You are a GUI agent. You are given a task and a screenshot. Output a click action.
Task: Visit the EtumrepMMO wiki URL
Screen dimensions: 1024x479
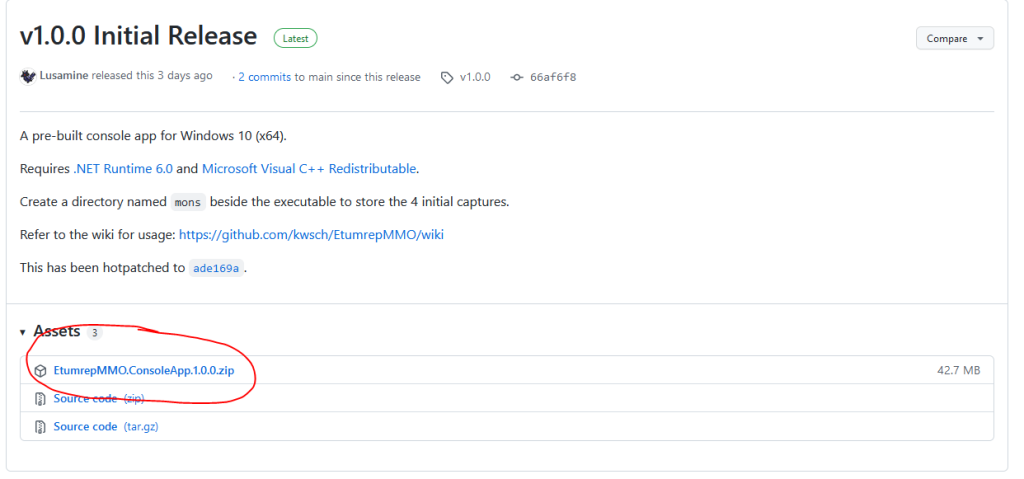point(311,234)
